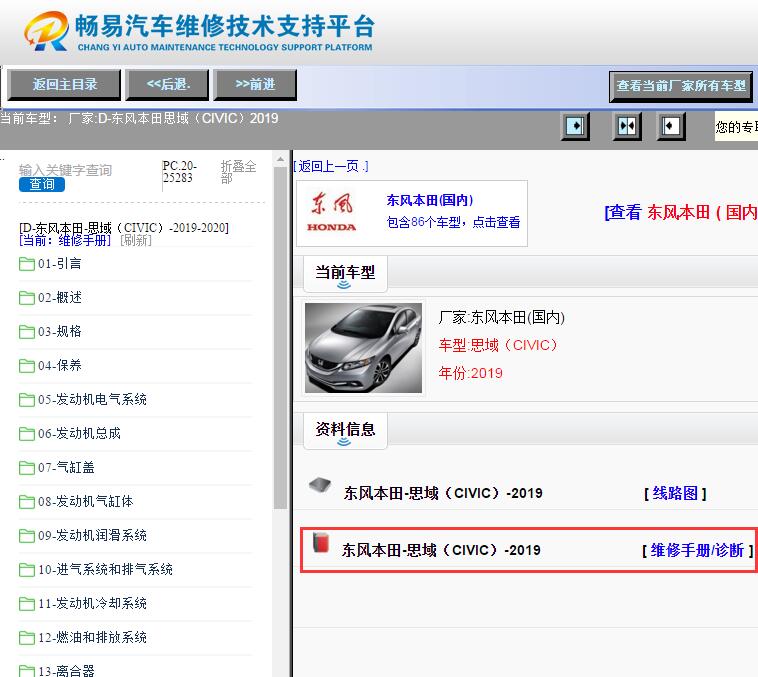The width and height of the screenshot is (758, 677).
Task: Expand the 12-燃油和排放系统 tree item
Action: [x=92, y=637]
